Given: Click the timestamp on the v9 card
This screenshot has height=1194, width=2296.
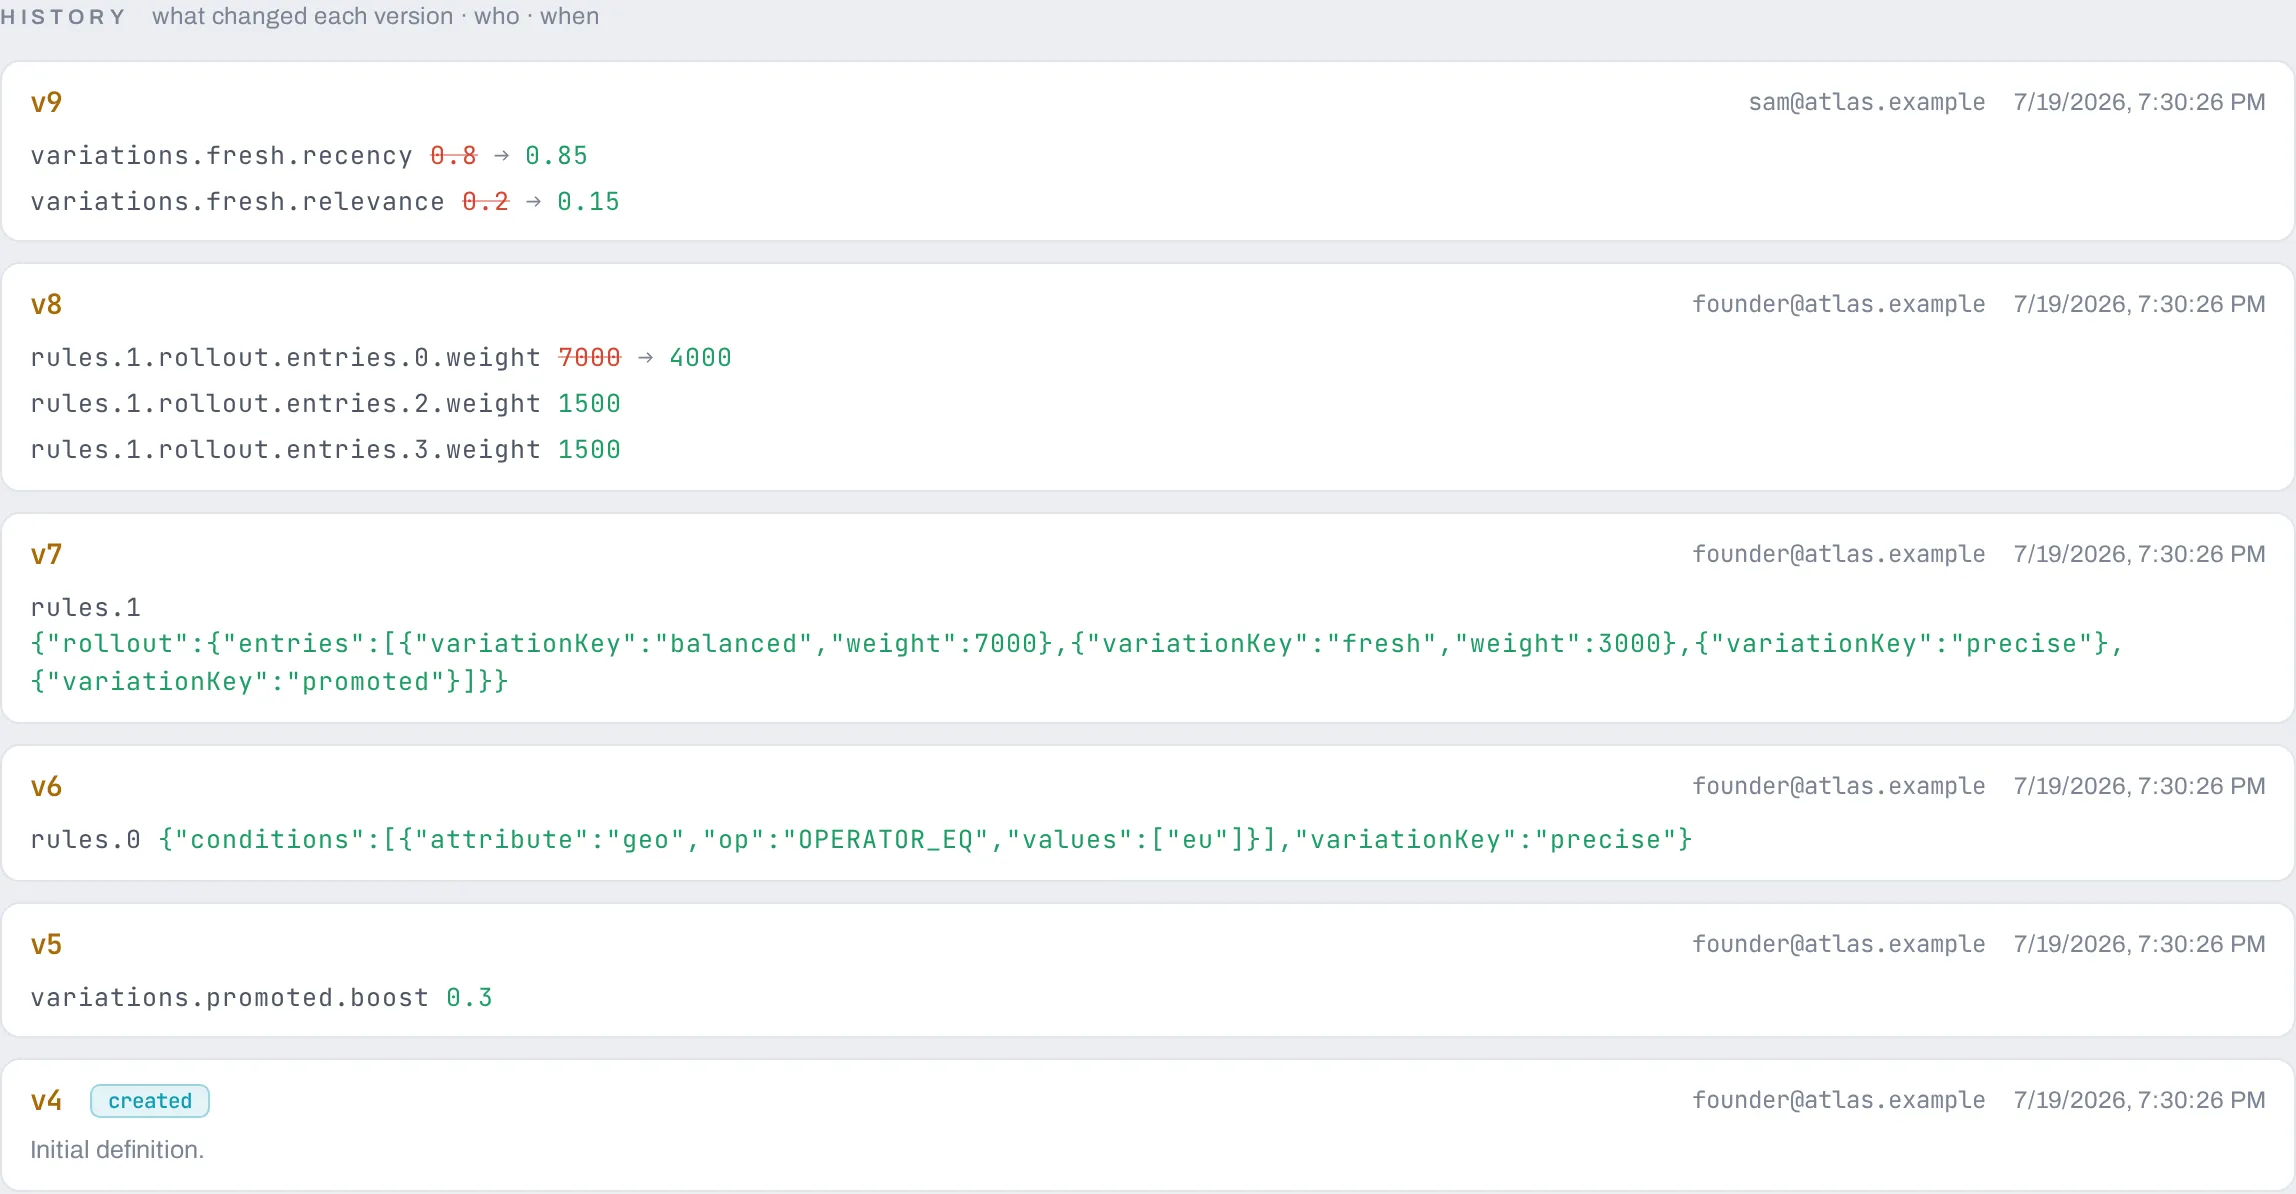Looking at the screenshot, I should click(x=2139, y=102).
